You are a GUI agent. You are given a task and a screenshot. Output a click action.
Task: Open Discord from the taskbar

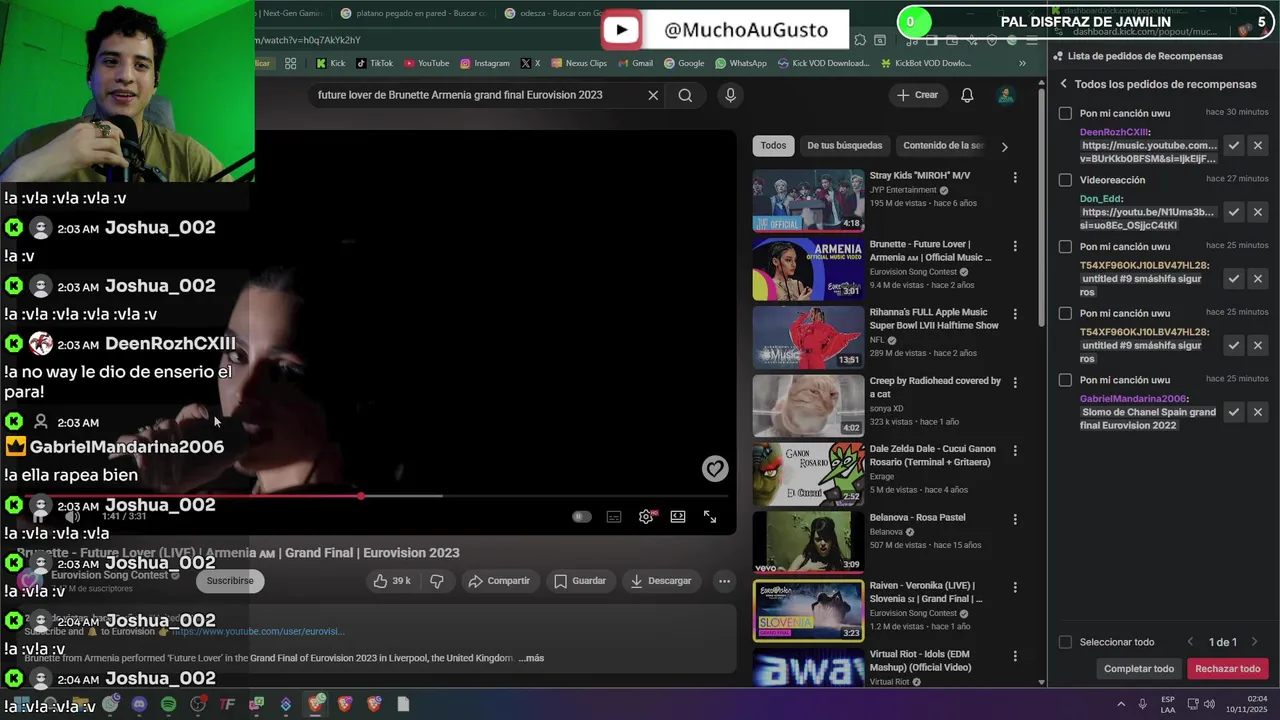pos(139,704)
